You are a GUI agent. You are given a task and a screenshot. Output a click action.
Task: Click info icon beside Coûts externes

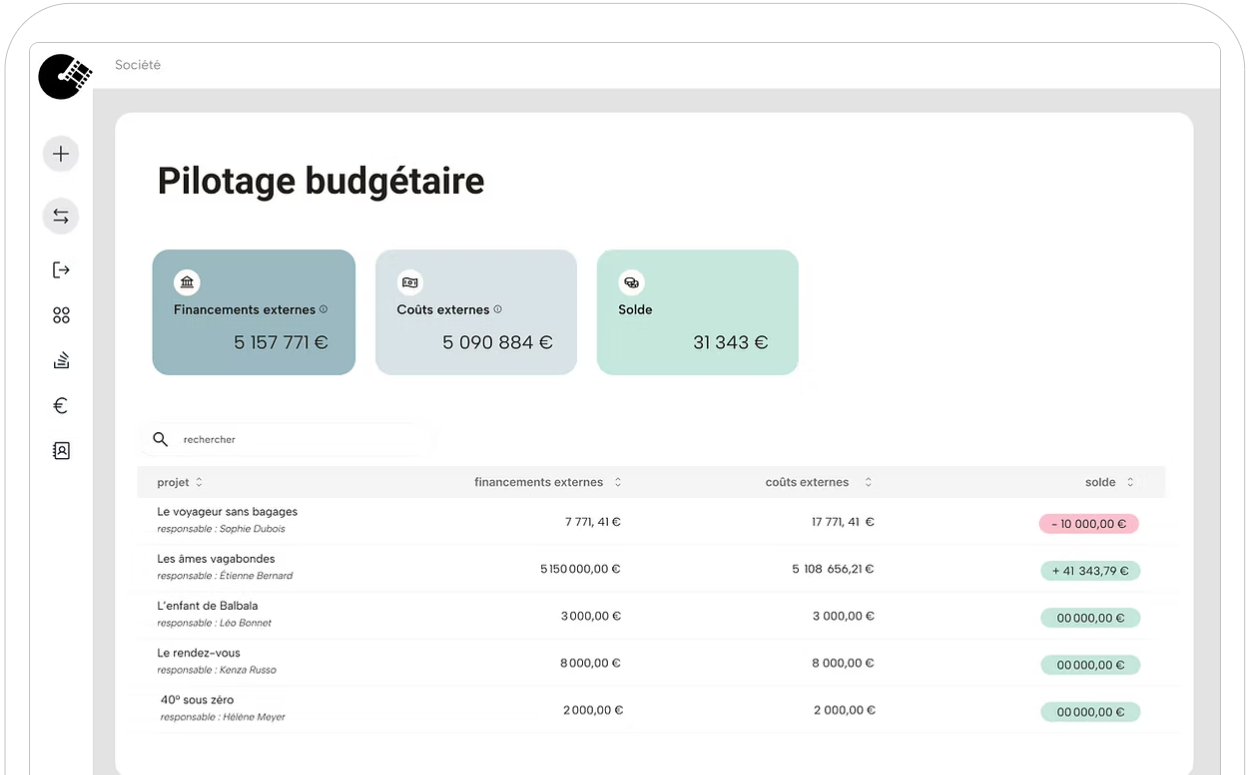[498, 310]
